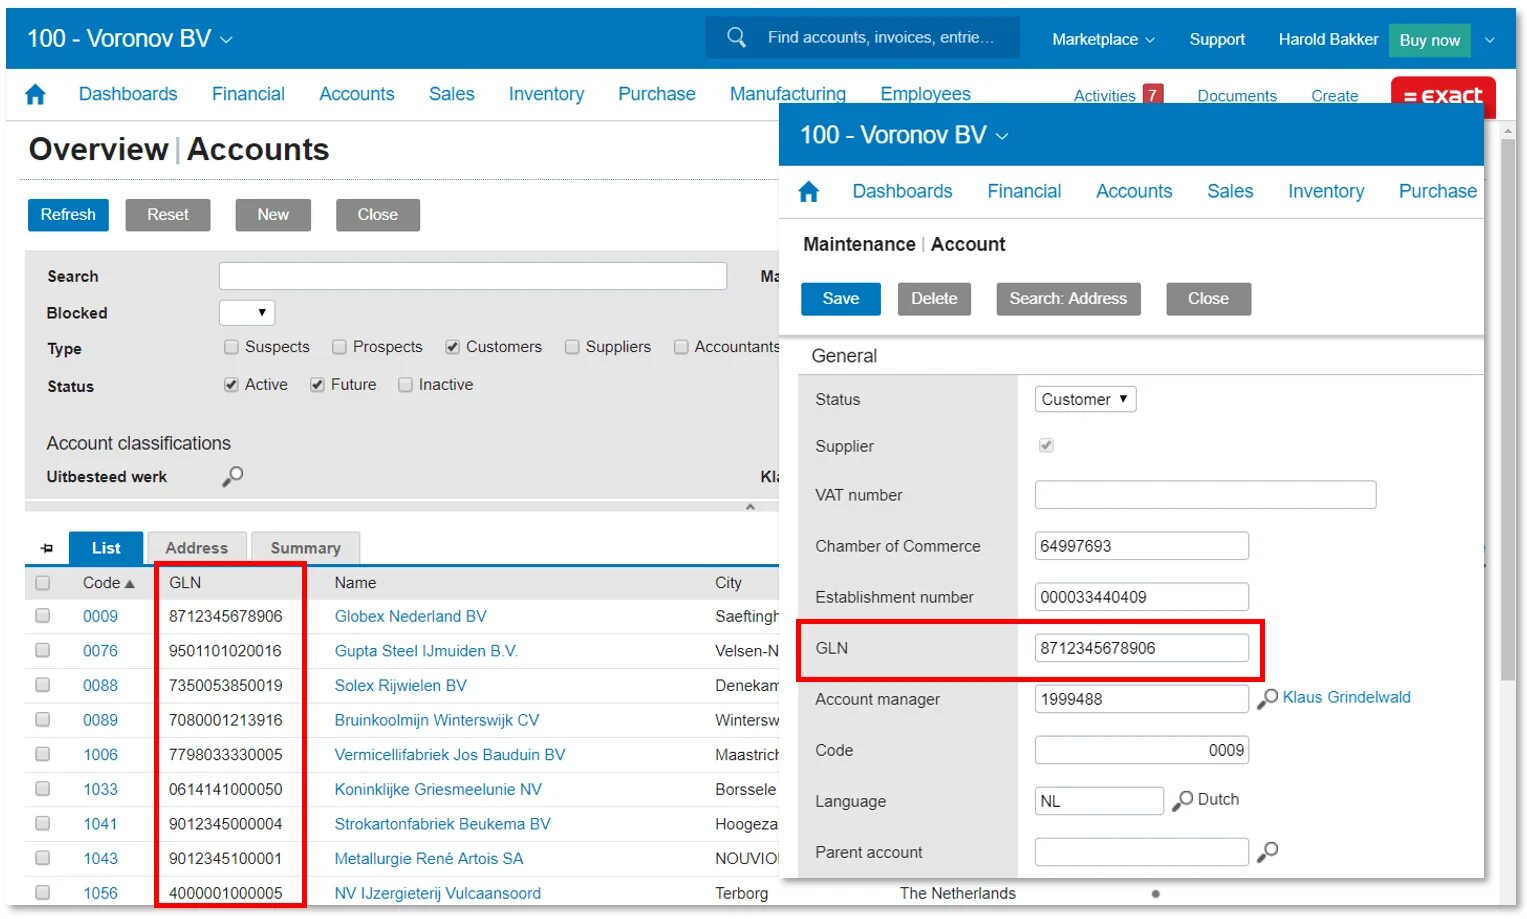
Task: Click the GLN input field
Action: [x=1142, y=648]
